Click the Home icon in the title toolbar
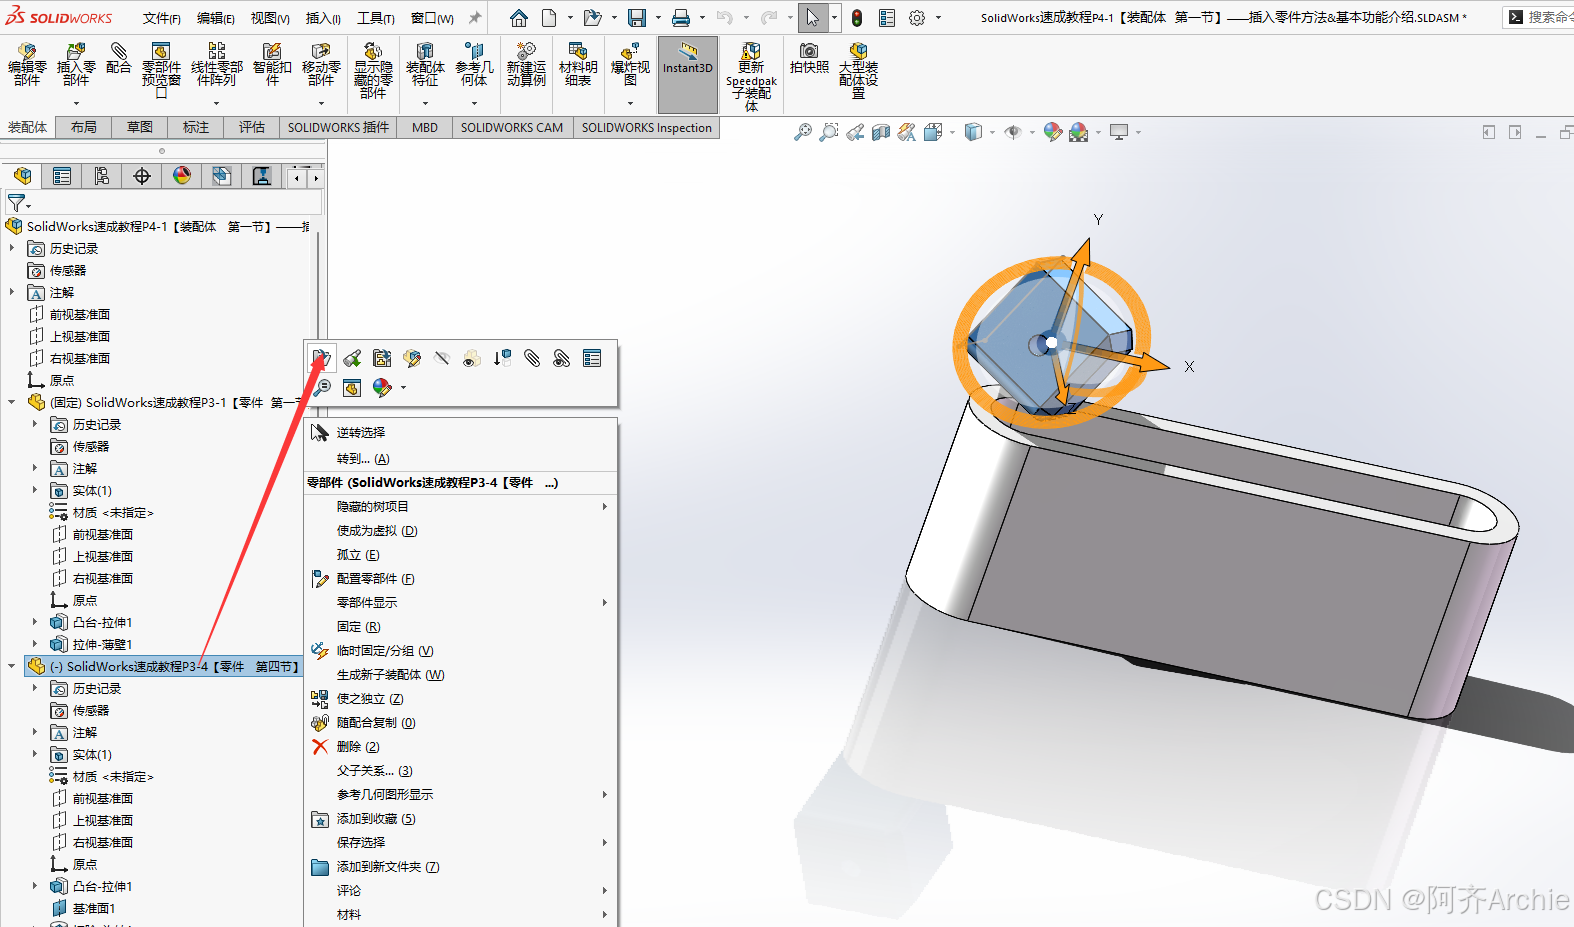The height and width of the screenshot is (927, 1574). pos(518,18)
